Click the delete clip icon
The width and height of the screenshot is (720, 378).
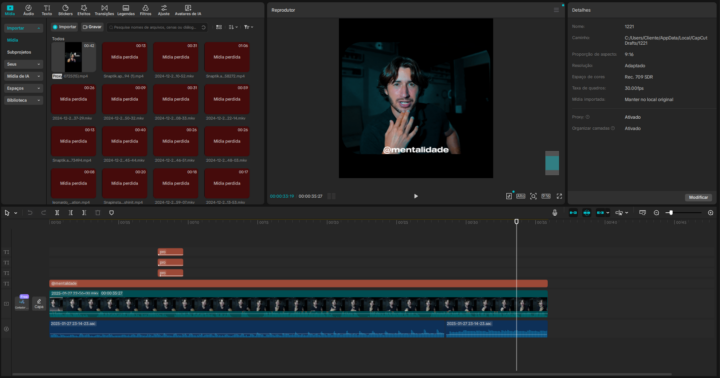(x=98, y=213)
